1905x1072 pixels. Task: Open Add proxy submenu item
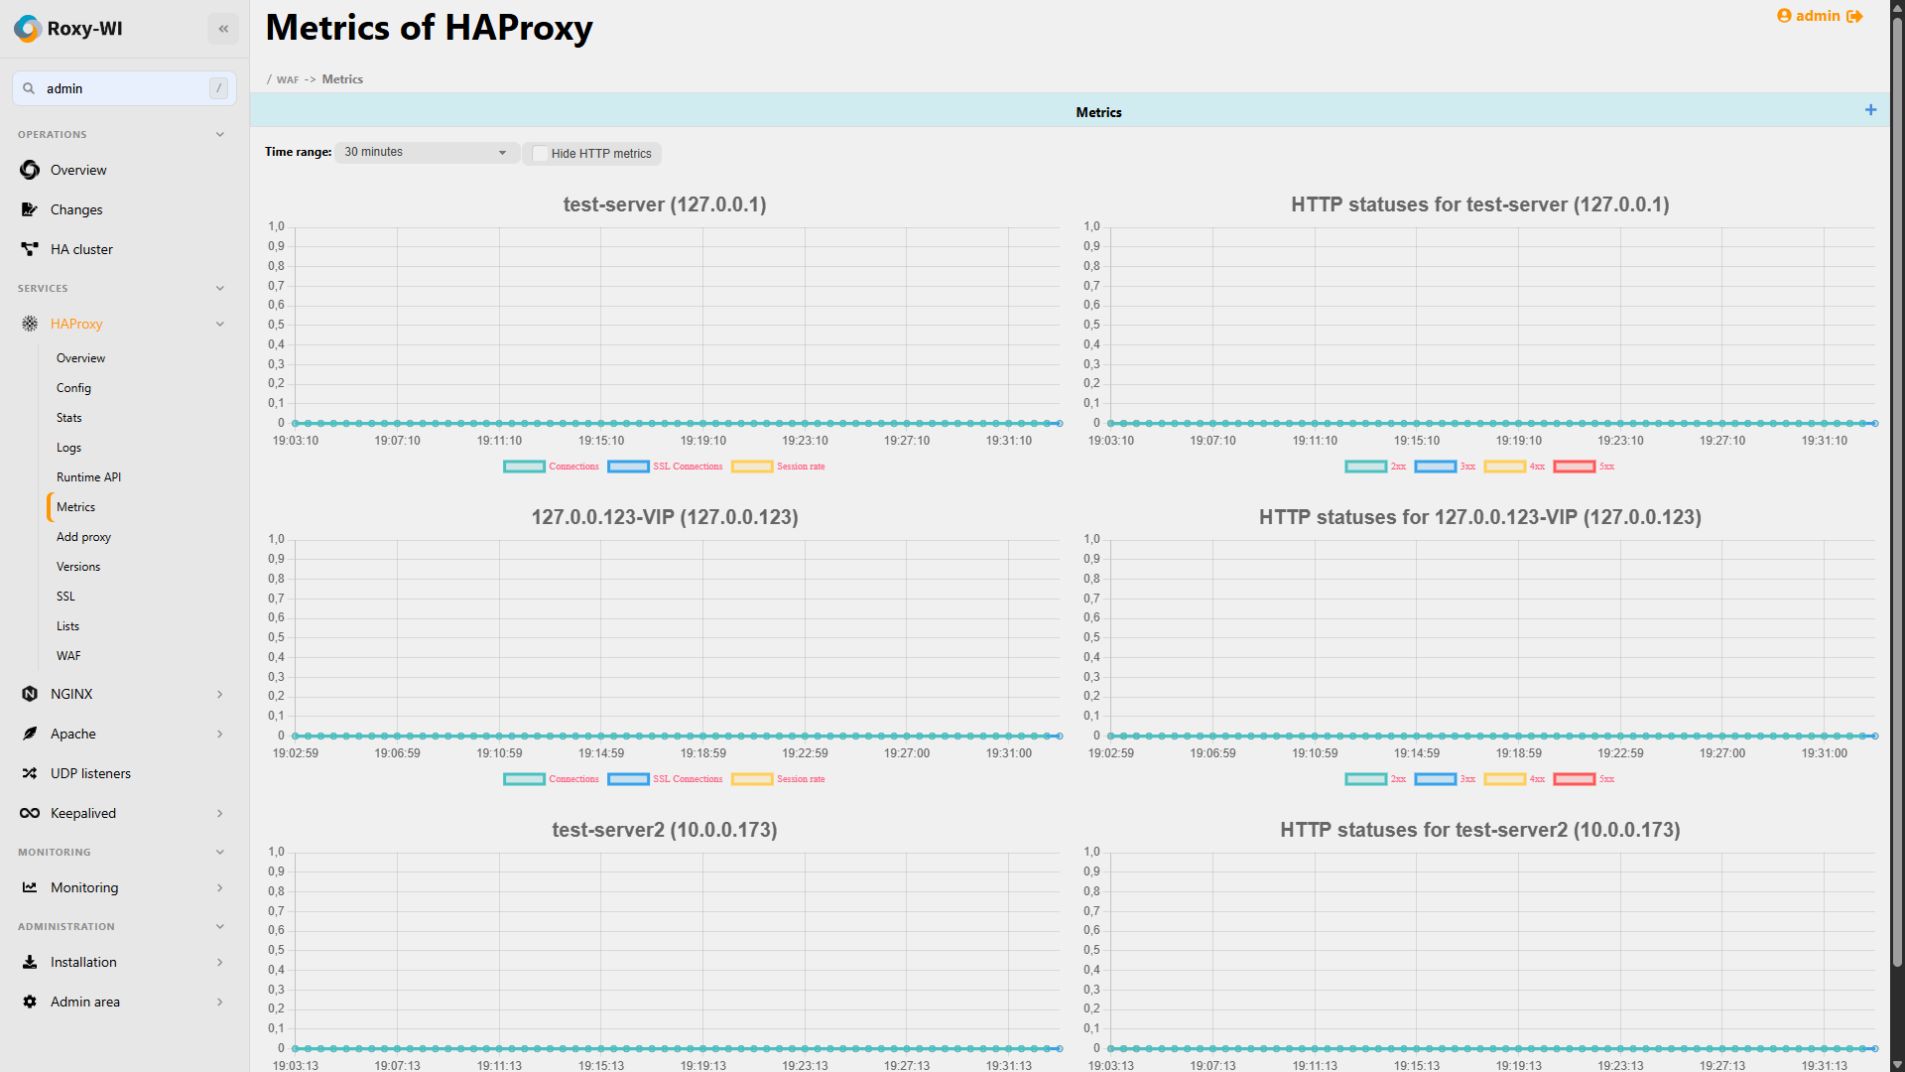click(83, 537)
